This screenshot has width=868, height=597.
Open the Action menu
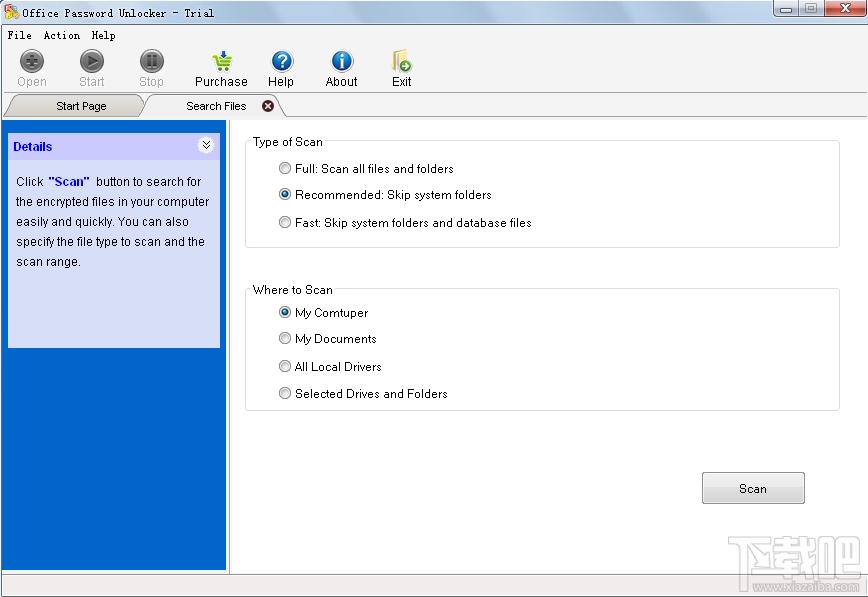click(61, 35)
